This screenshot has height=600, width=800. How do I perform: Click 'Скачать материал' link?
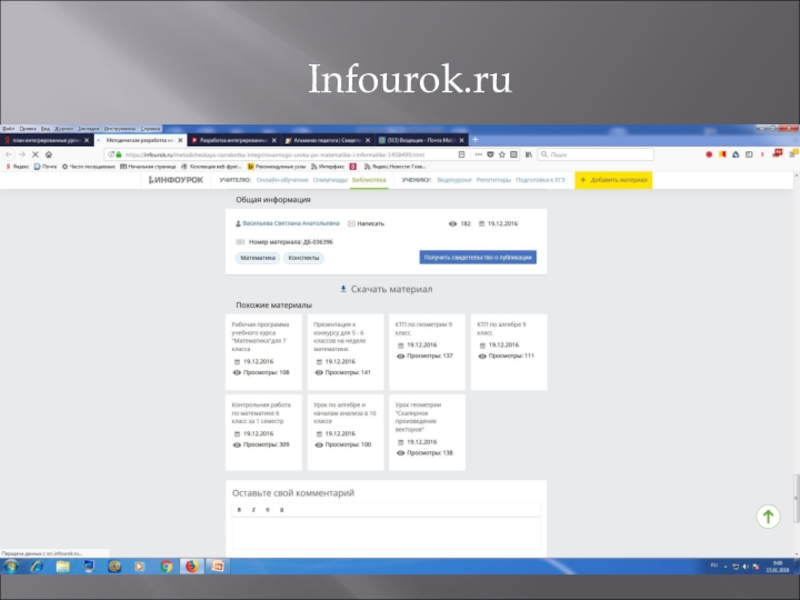(391, 289)
